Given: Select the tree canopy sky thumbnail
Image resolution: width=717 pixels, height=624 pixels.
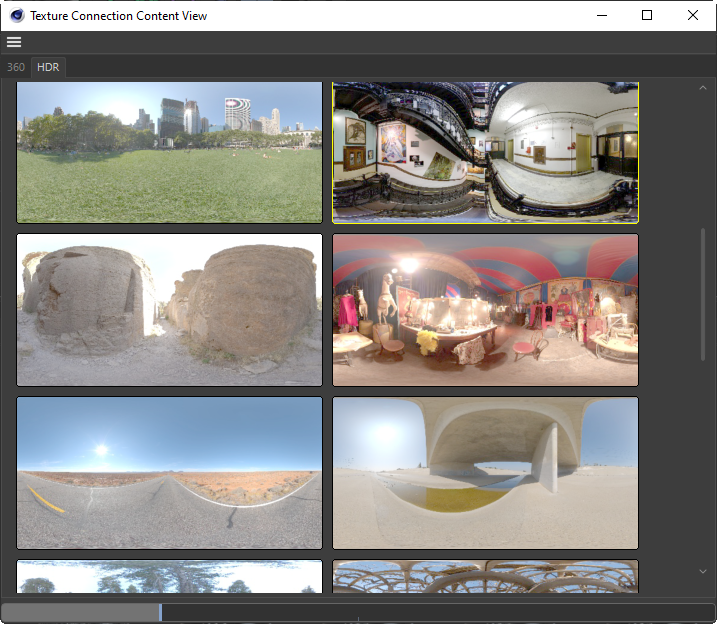Looking at the screenshot, I should pyautogui.click(x=169, y=576).
